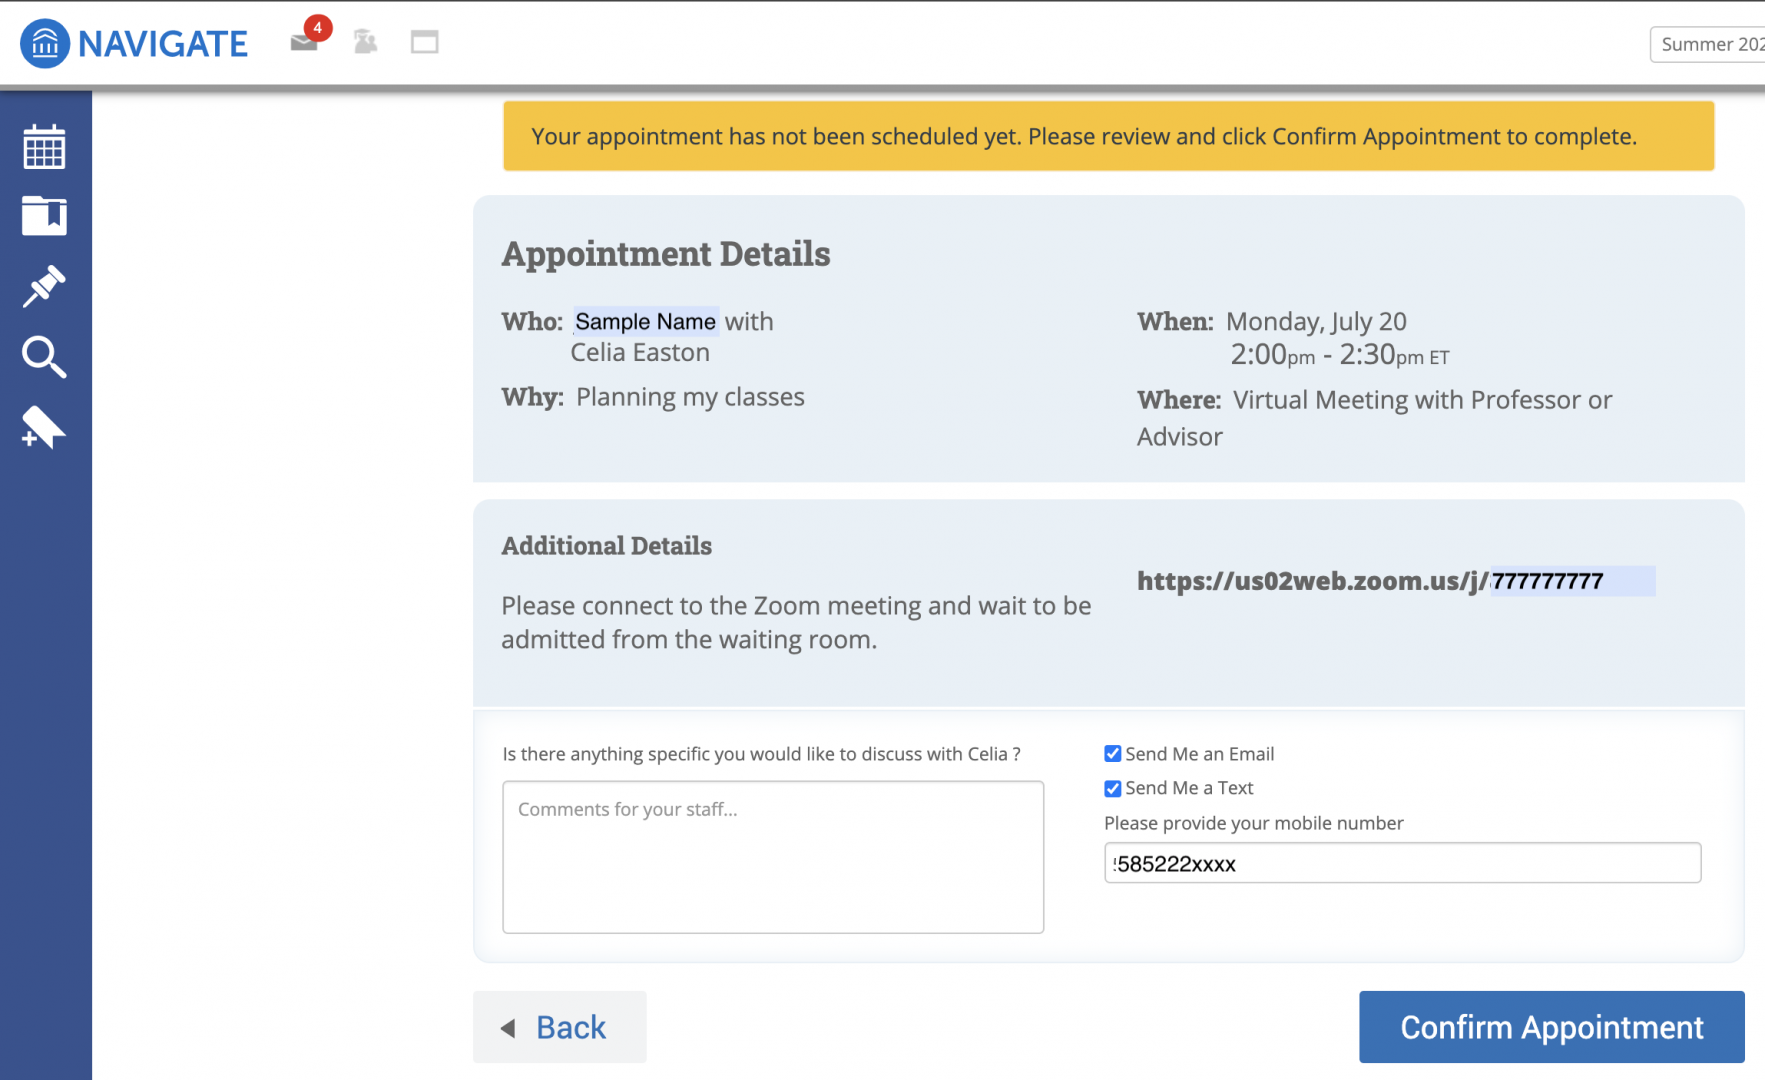Image resolution: width=1765 pixels, height=1080 pixels.
Task: Click the highlighted Sample Name text
Action: (x=645, y=321)
